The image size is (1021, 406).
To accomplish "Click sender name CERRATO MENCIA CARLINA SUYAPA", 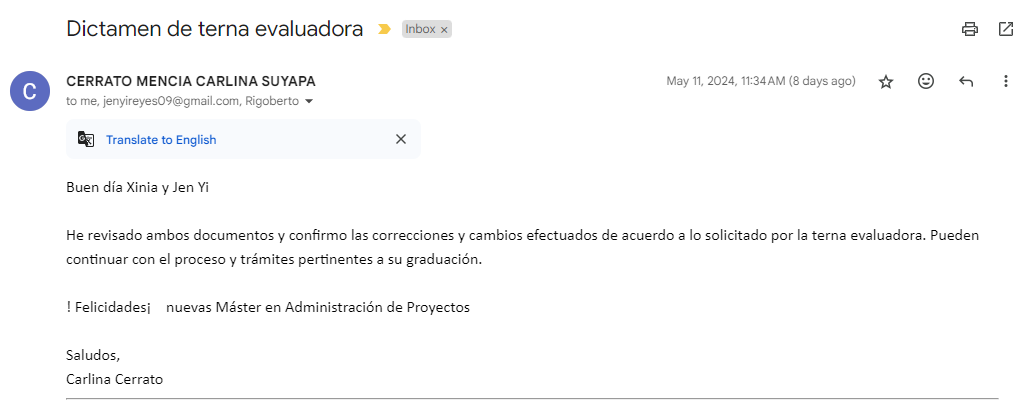I will pyautogui.click(x=190, y=81).
